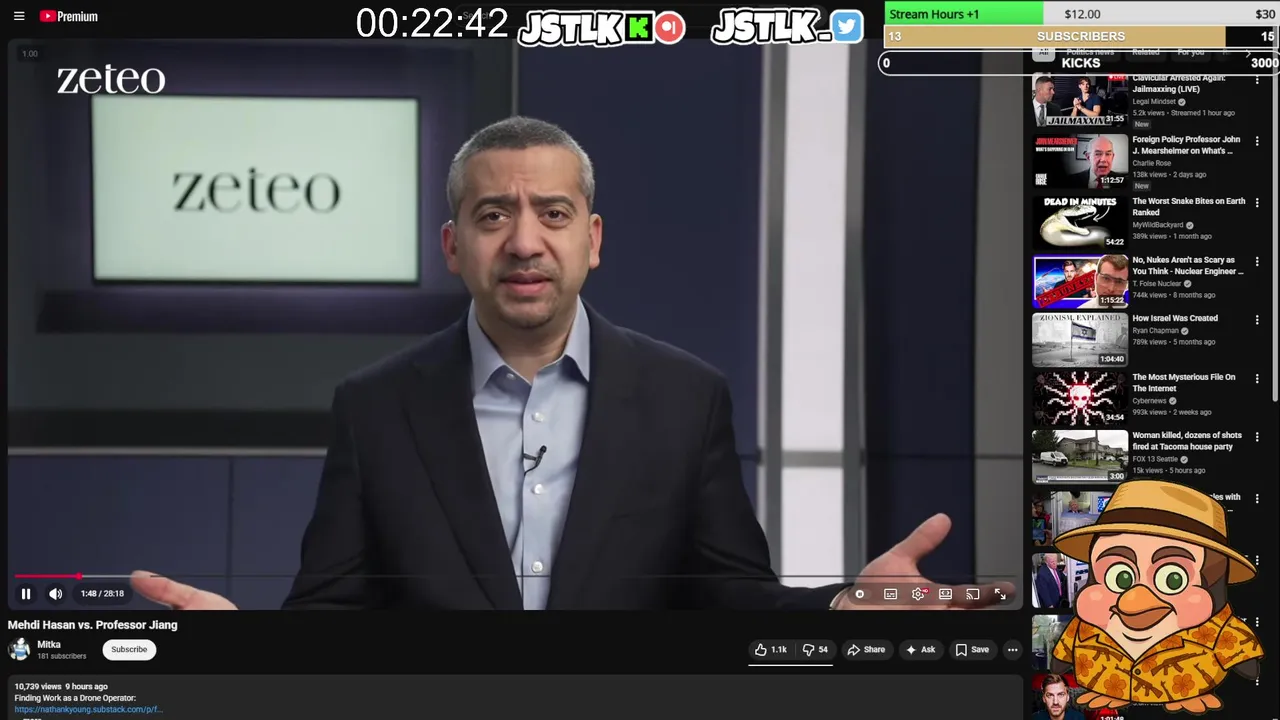Toggle autoplay switch in player controls

[x=859, y=594]
